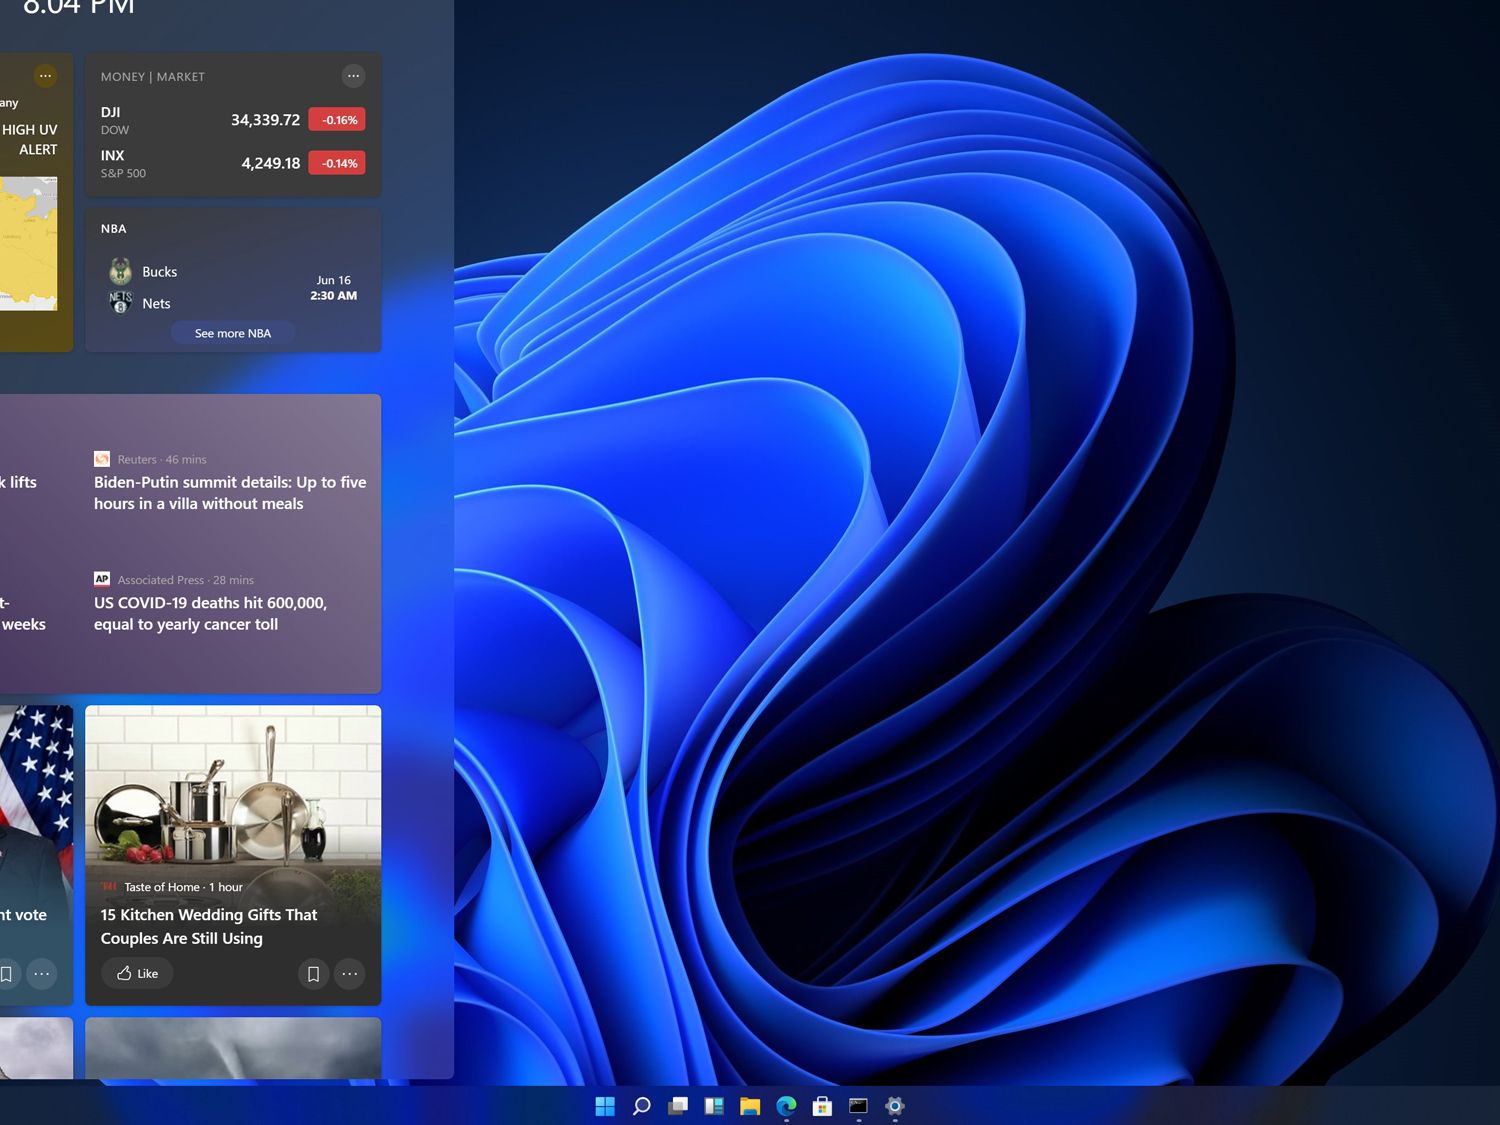Open the Settings gear on the taskbar
Screen dimensions: 1500x1125
click(895, 1106)
